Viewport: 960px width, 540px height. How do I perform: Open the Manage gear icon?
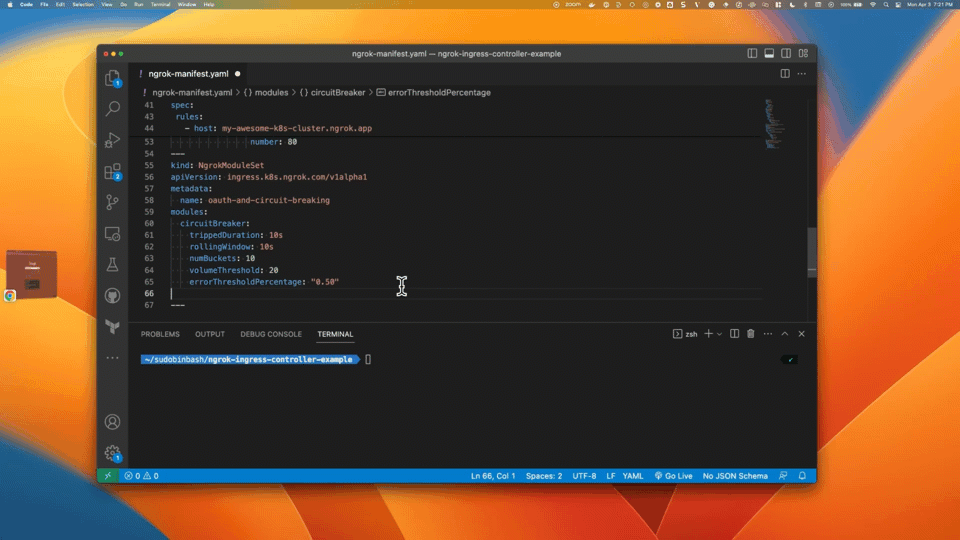coord(112,453)
